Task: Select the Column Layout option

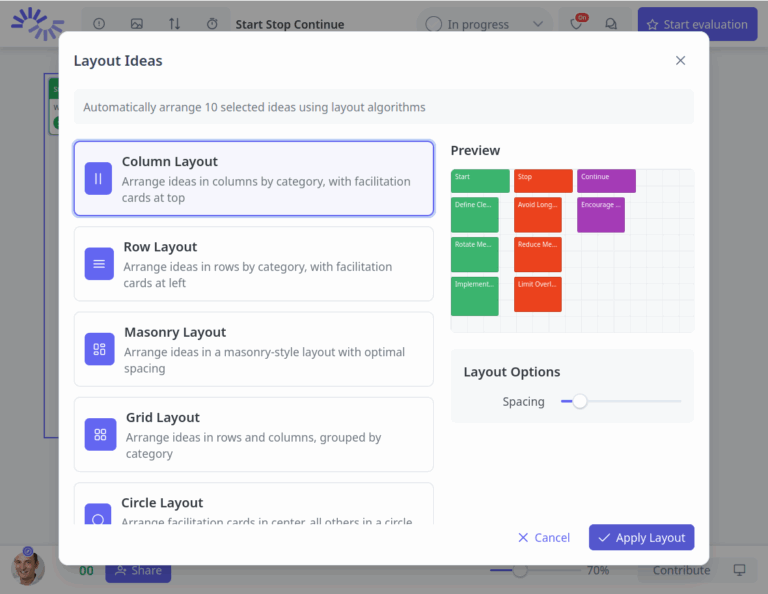Action: (253, 178)
